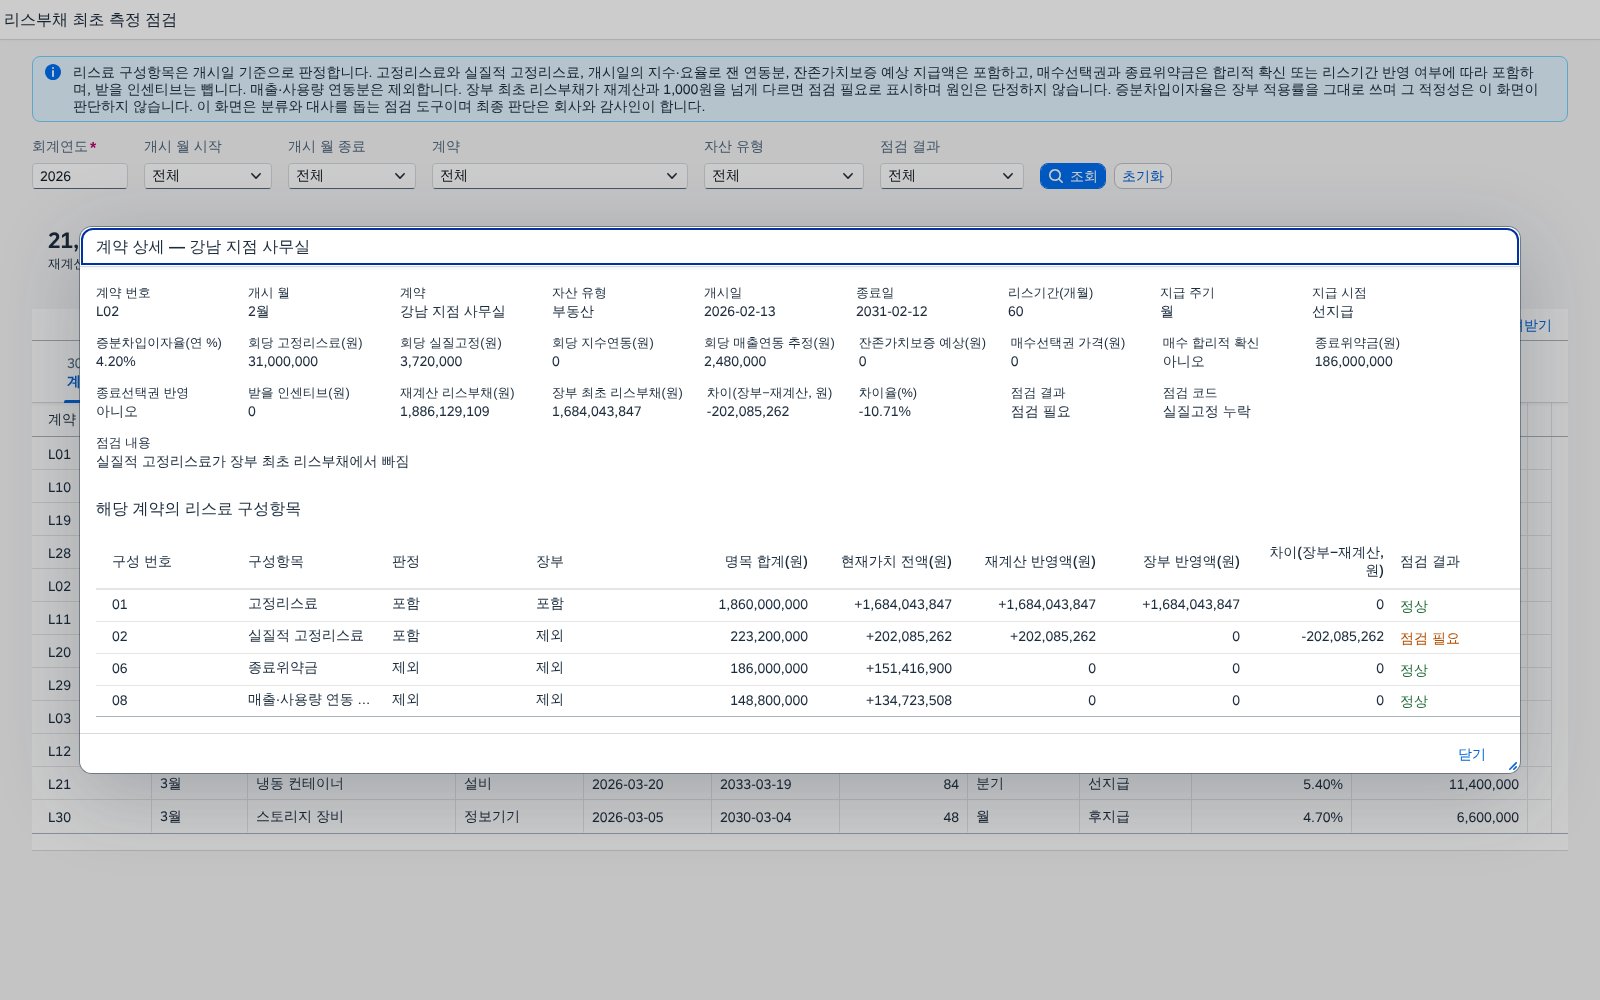Click the blue info icon in the notice banner
This screenshot has height=1000, width=1600.
(x=53, y=72)
